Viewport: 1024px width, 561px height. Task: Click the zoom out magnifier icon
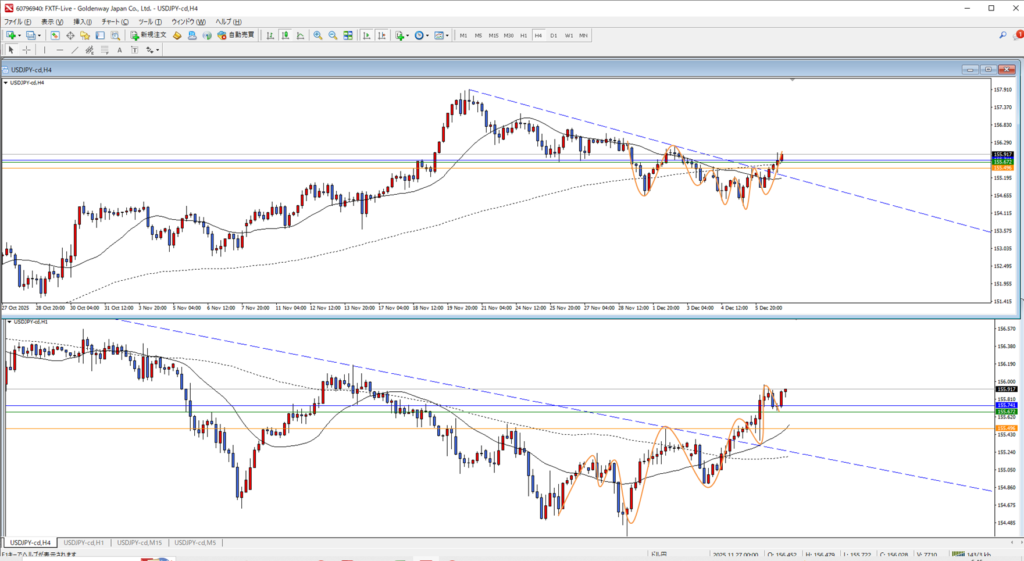(x=332, y=35)
